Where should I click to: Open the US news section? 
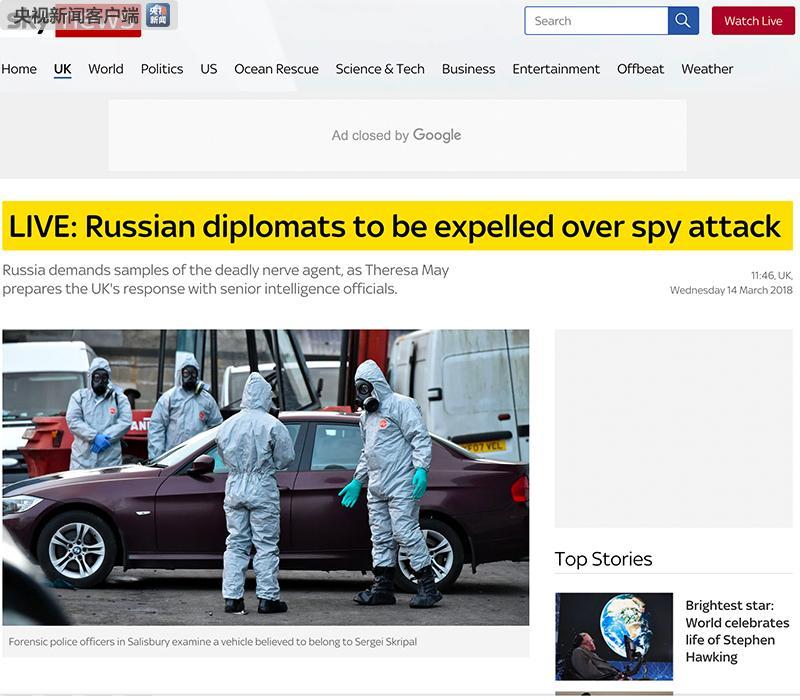(x=209, y=69)
